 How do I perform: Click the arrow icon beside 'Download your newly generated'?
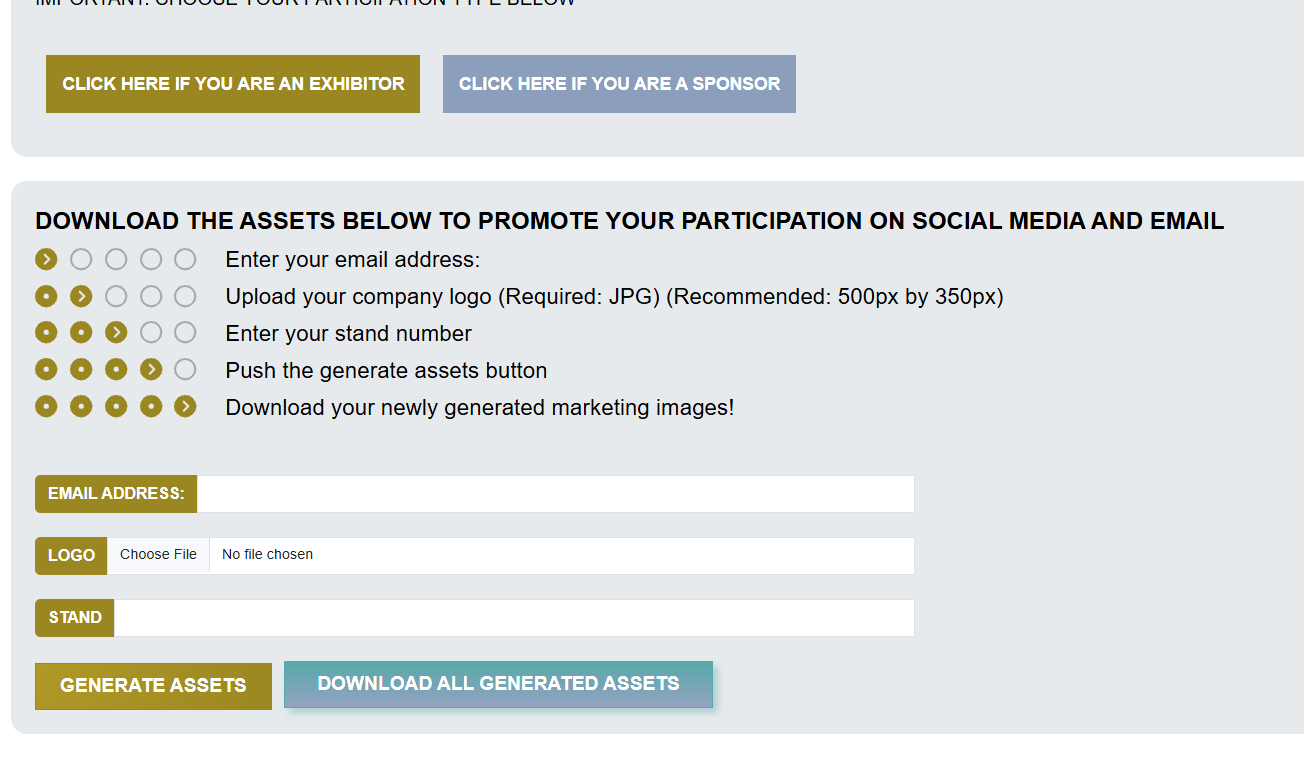(185, 407)
